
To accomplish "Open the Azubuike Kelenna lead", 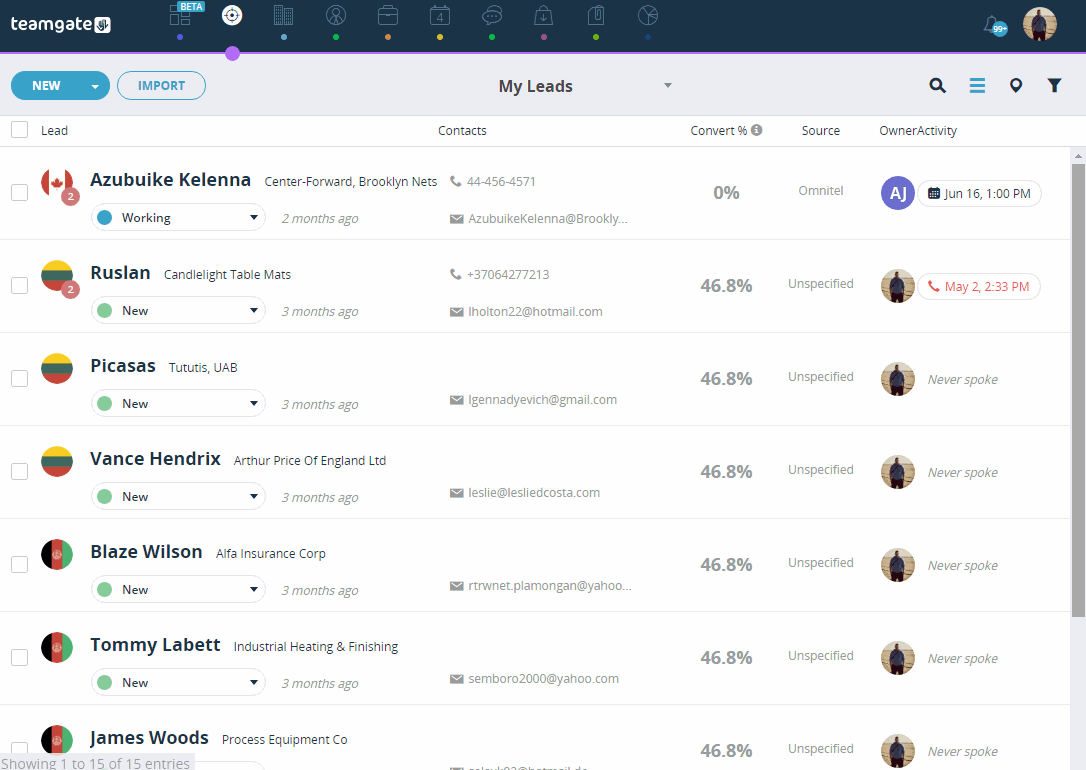I will [170, 179].
